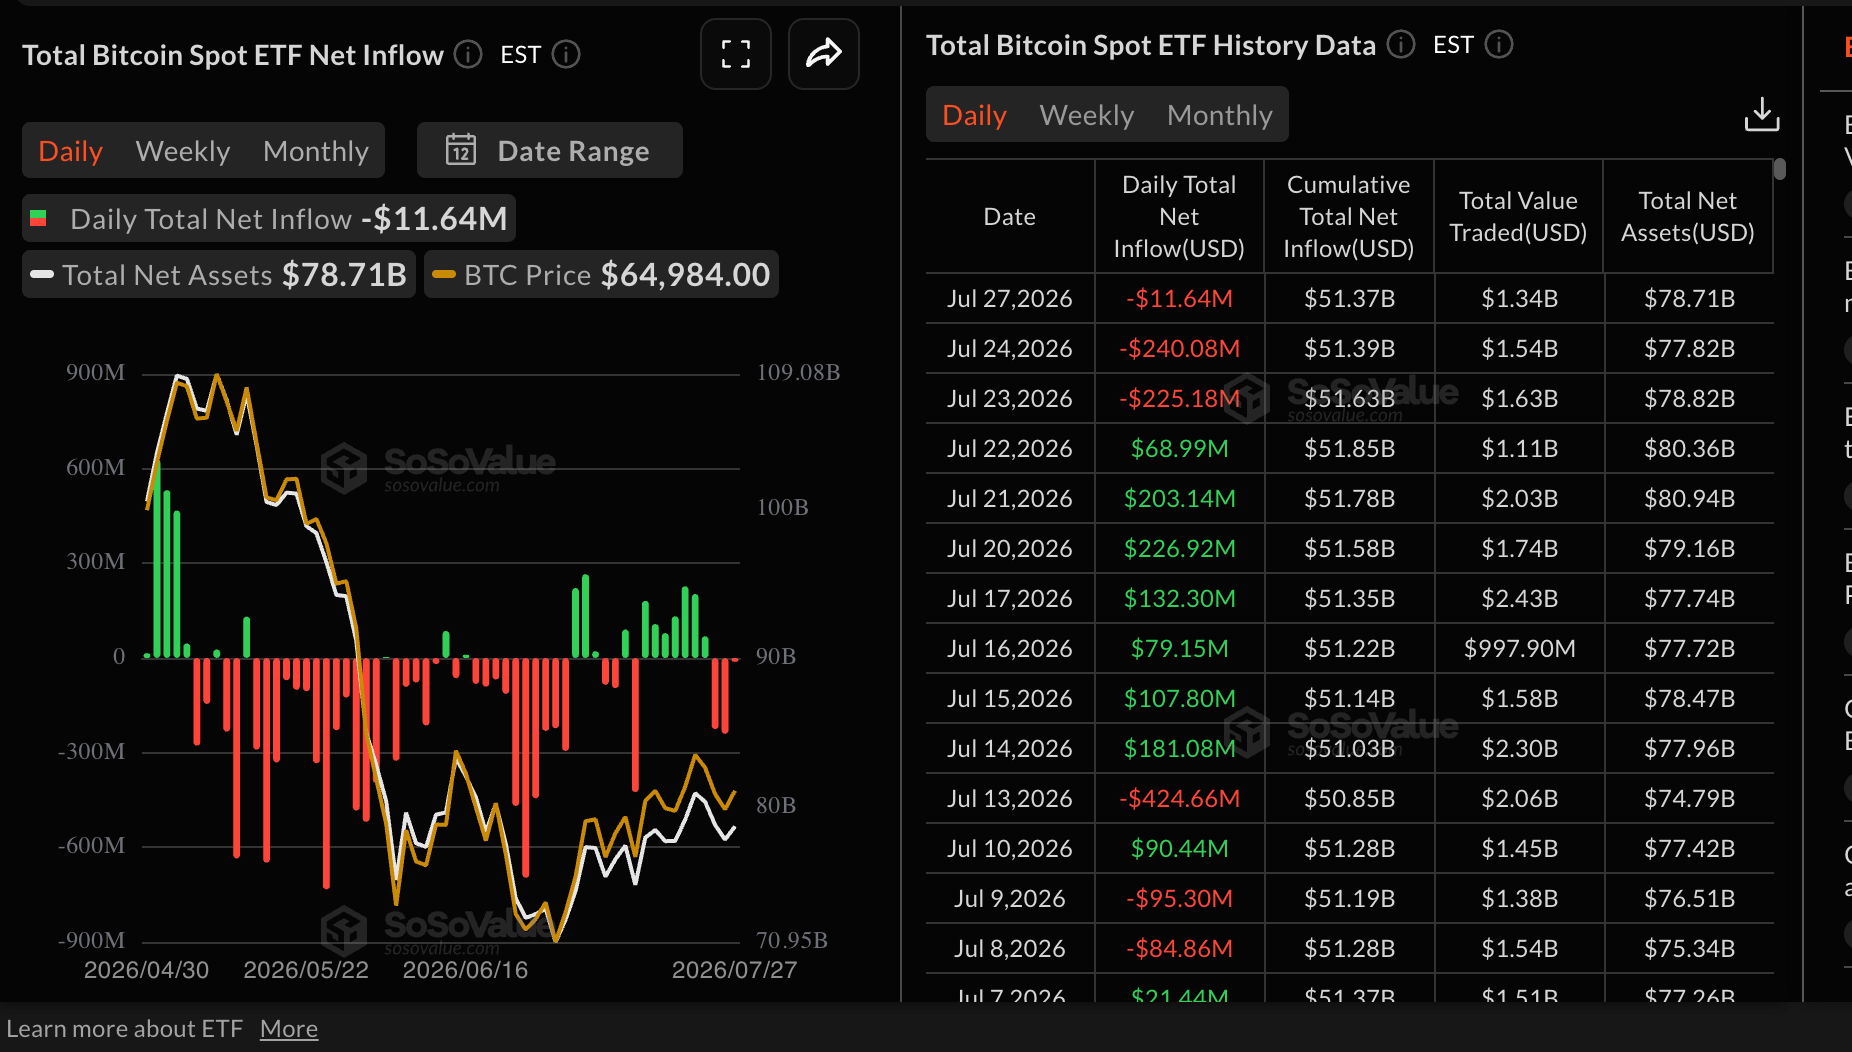Click the -$225.18M inflow cell

click(1180, 398)
